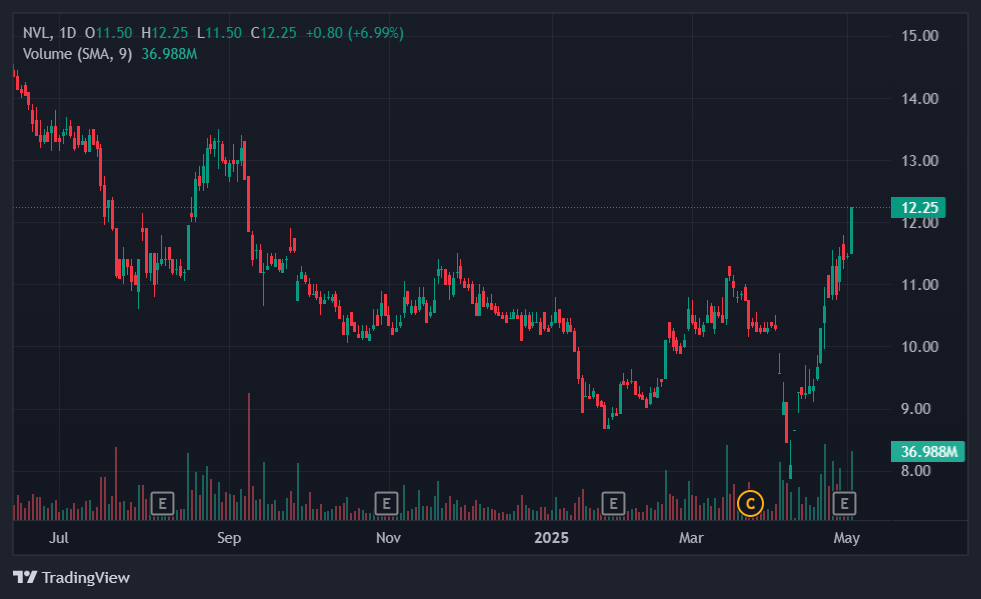
Task: Select the "Sep" time axis label
Action: 229,538
